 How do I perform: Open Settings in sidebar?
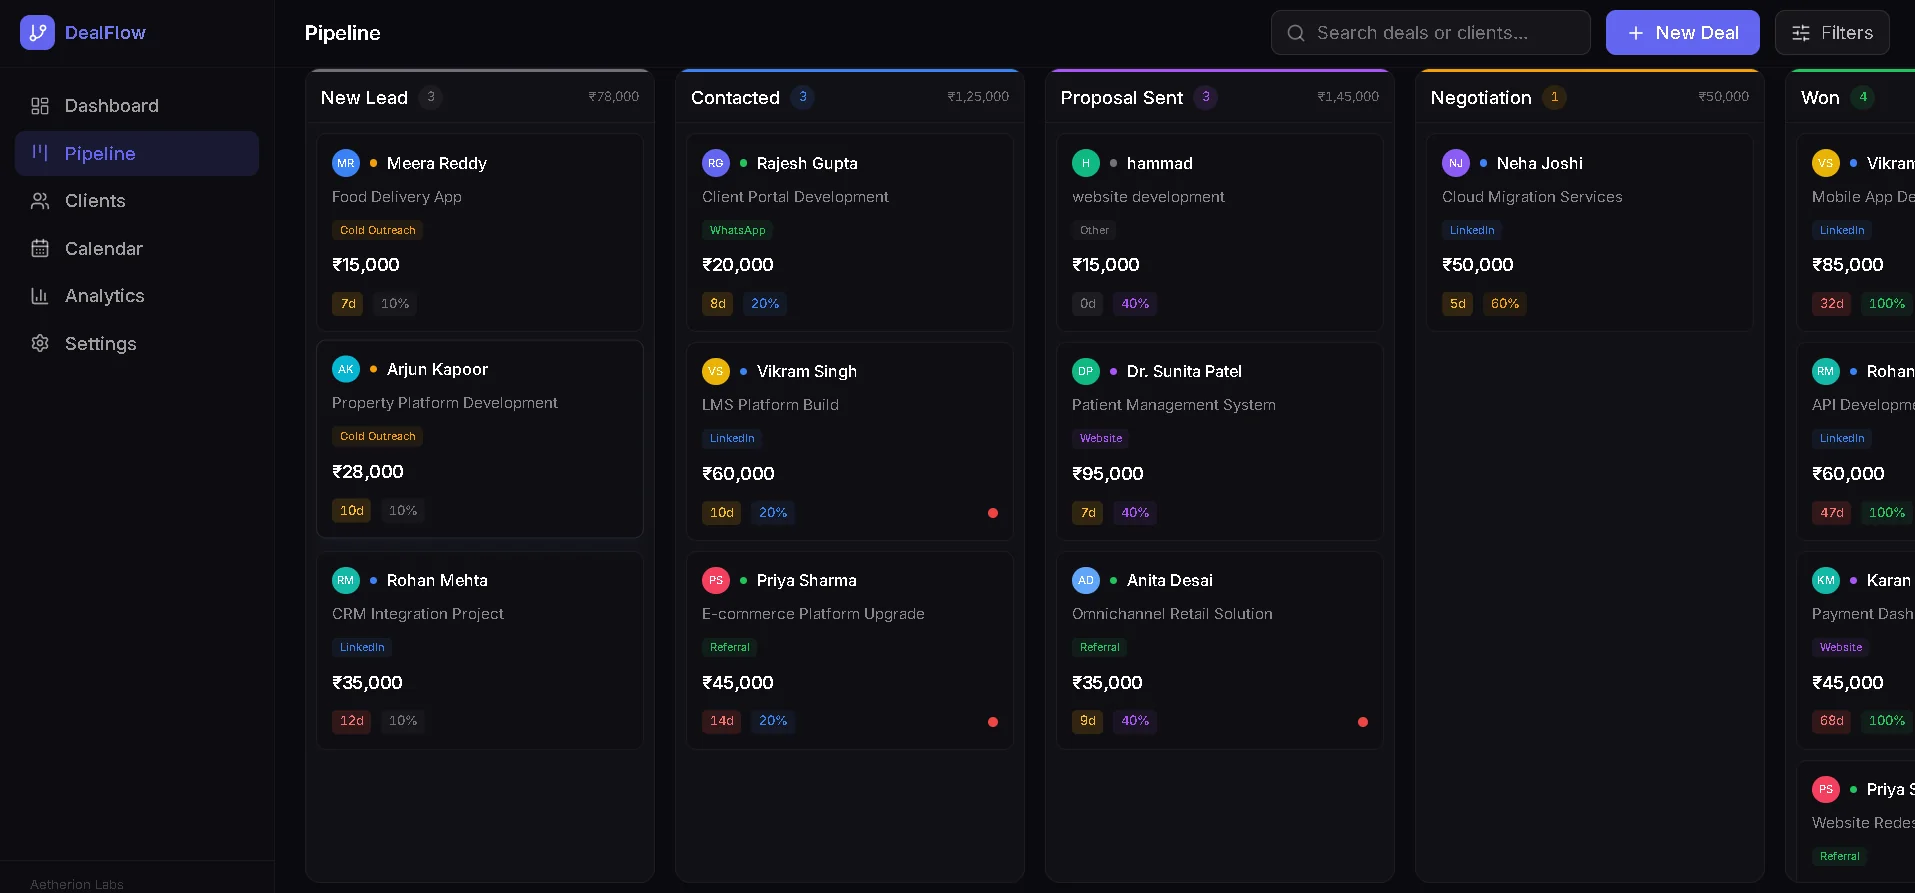point(137,343)
